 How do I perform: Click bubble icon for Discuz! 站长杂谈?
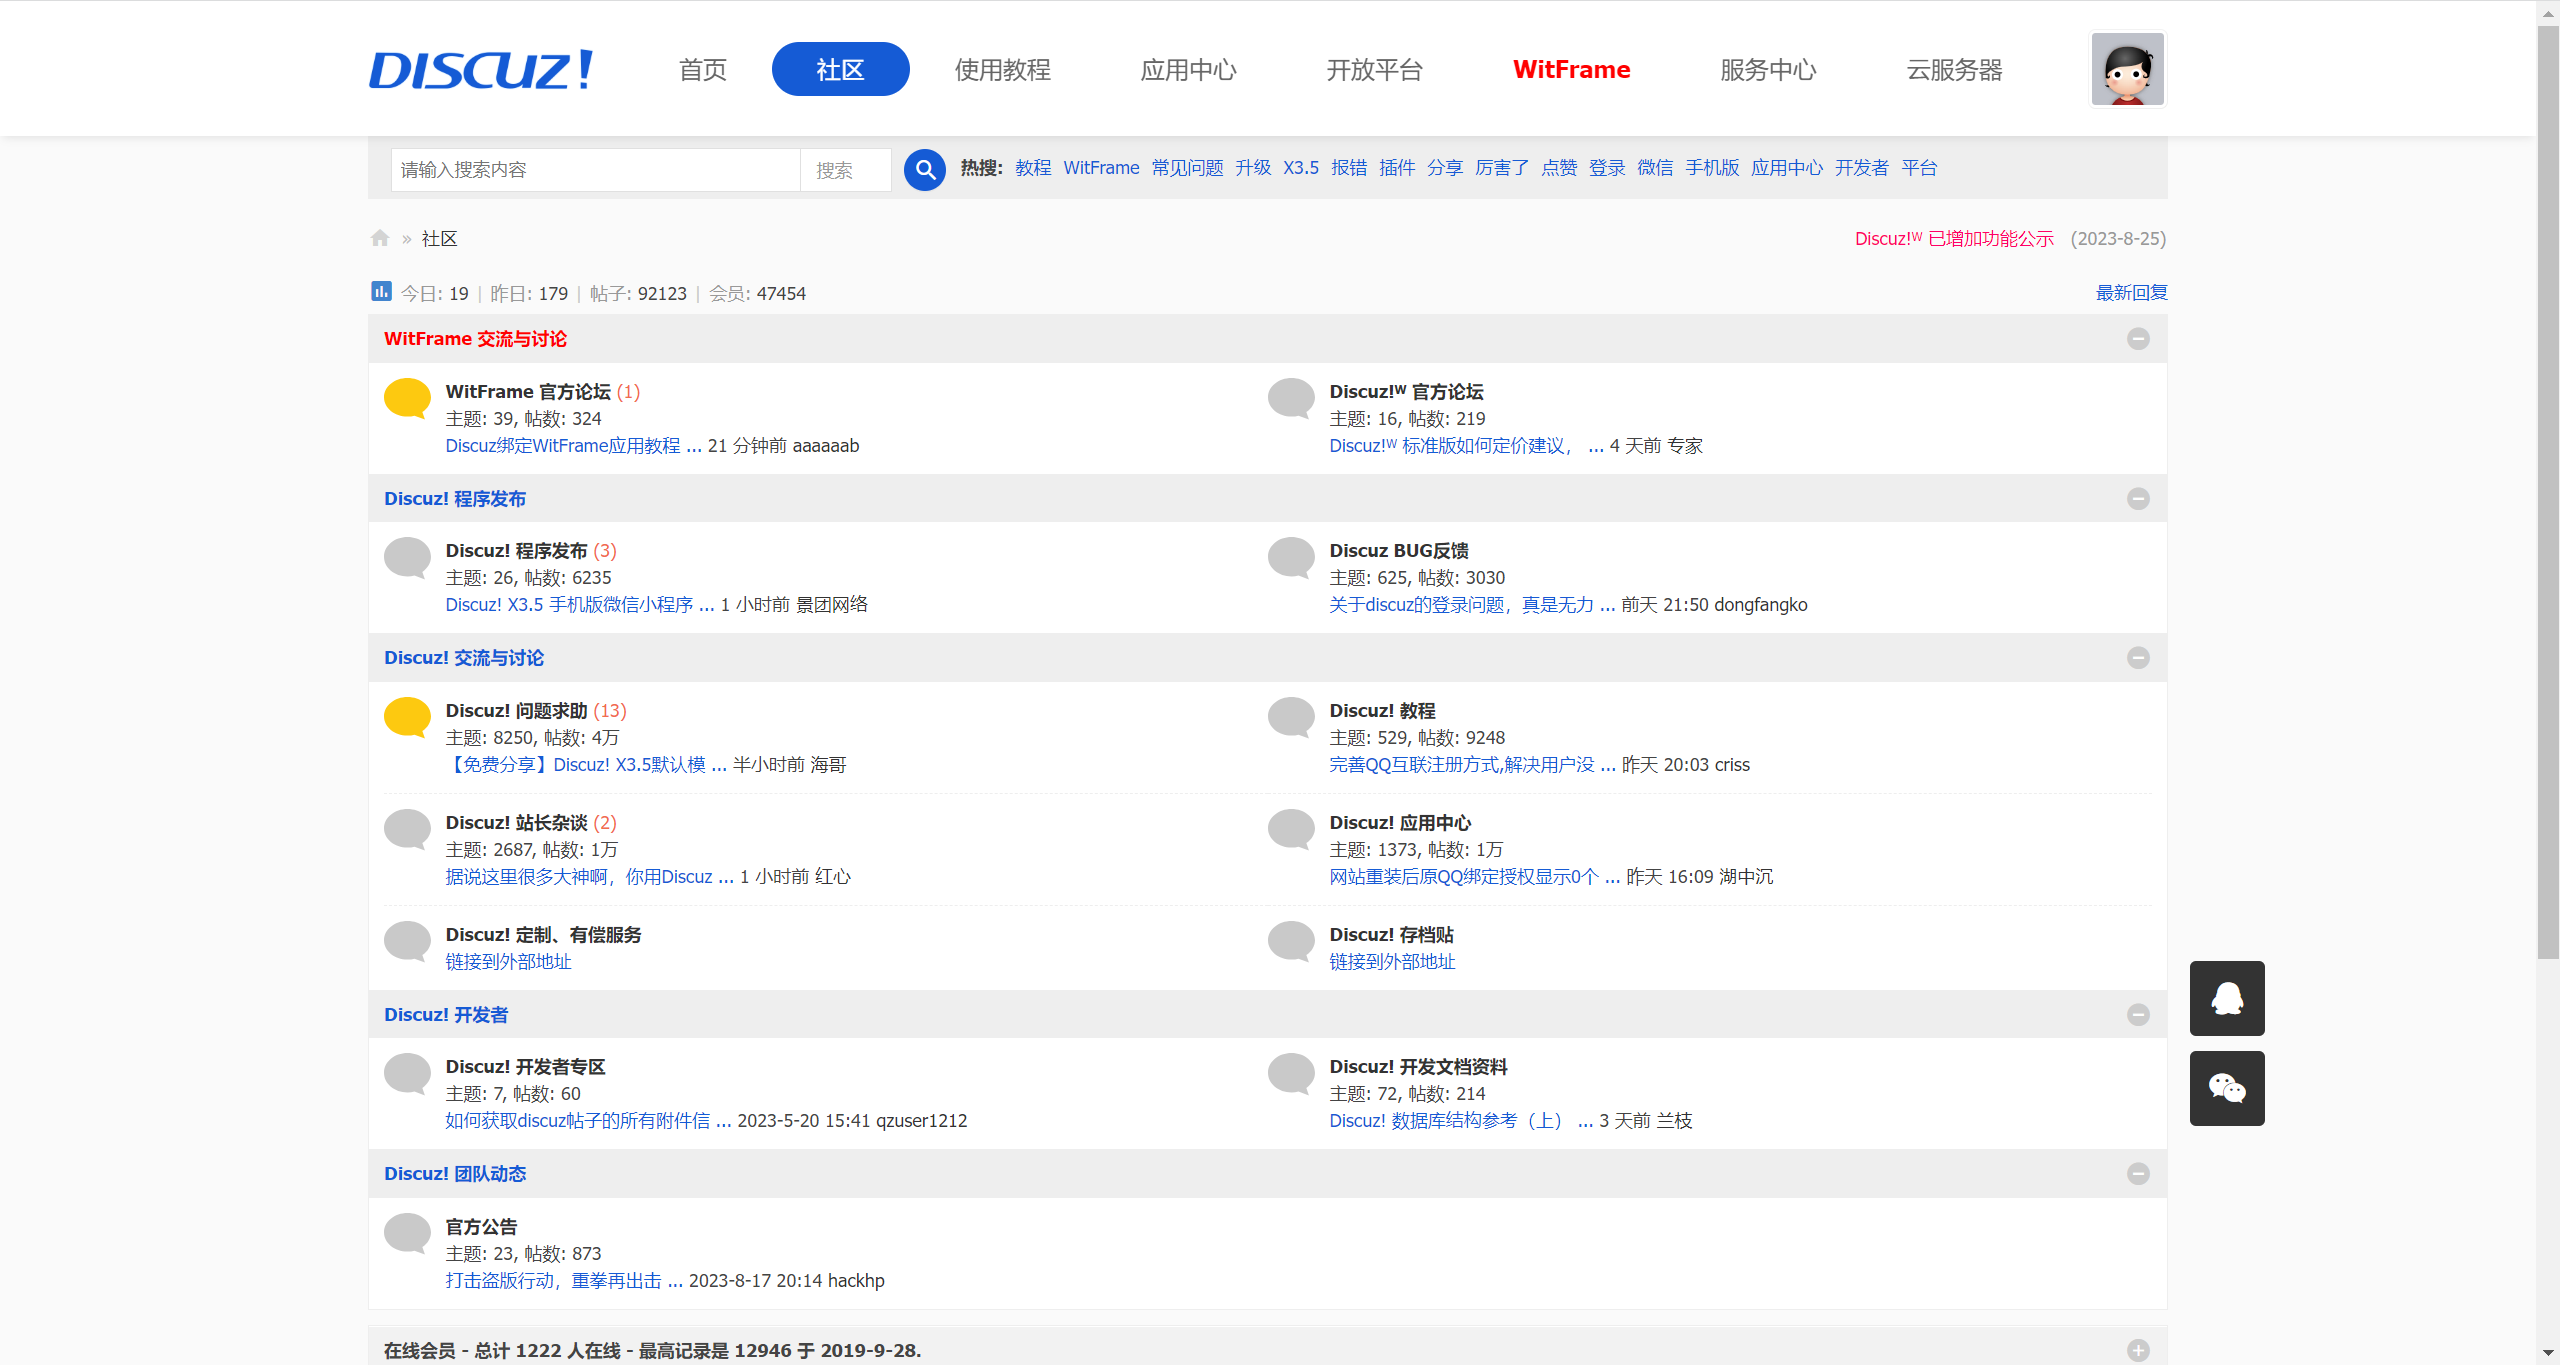[x=408, y=829]
